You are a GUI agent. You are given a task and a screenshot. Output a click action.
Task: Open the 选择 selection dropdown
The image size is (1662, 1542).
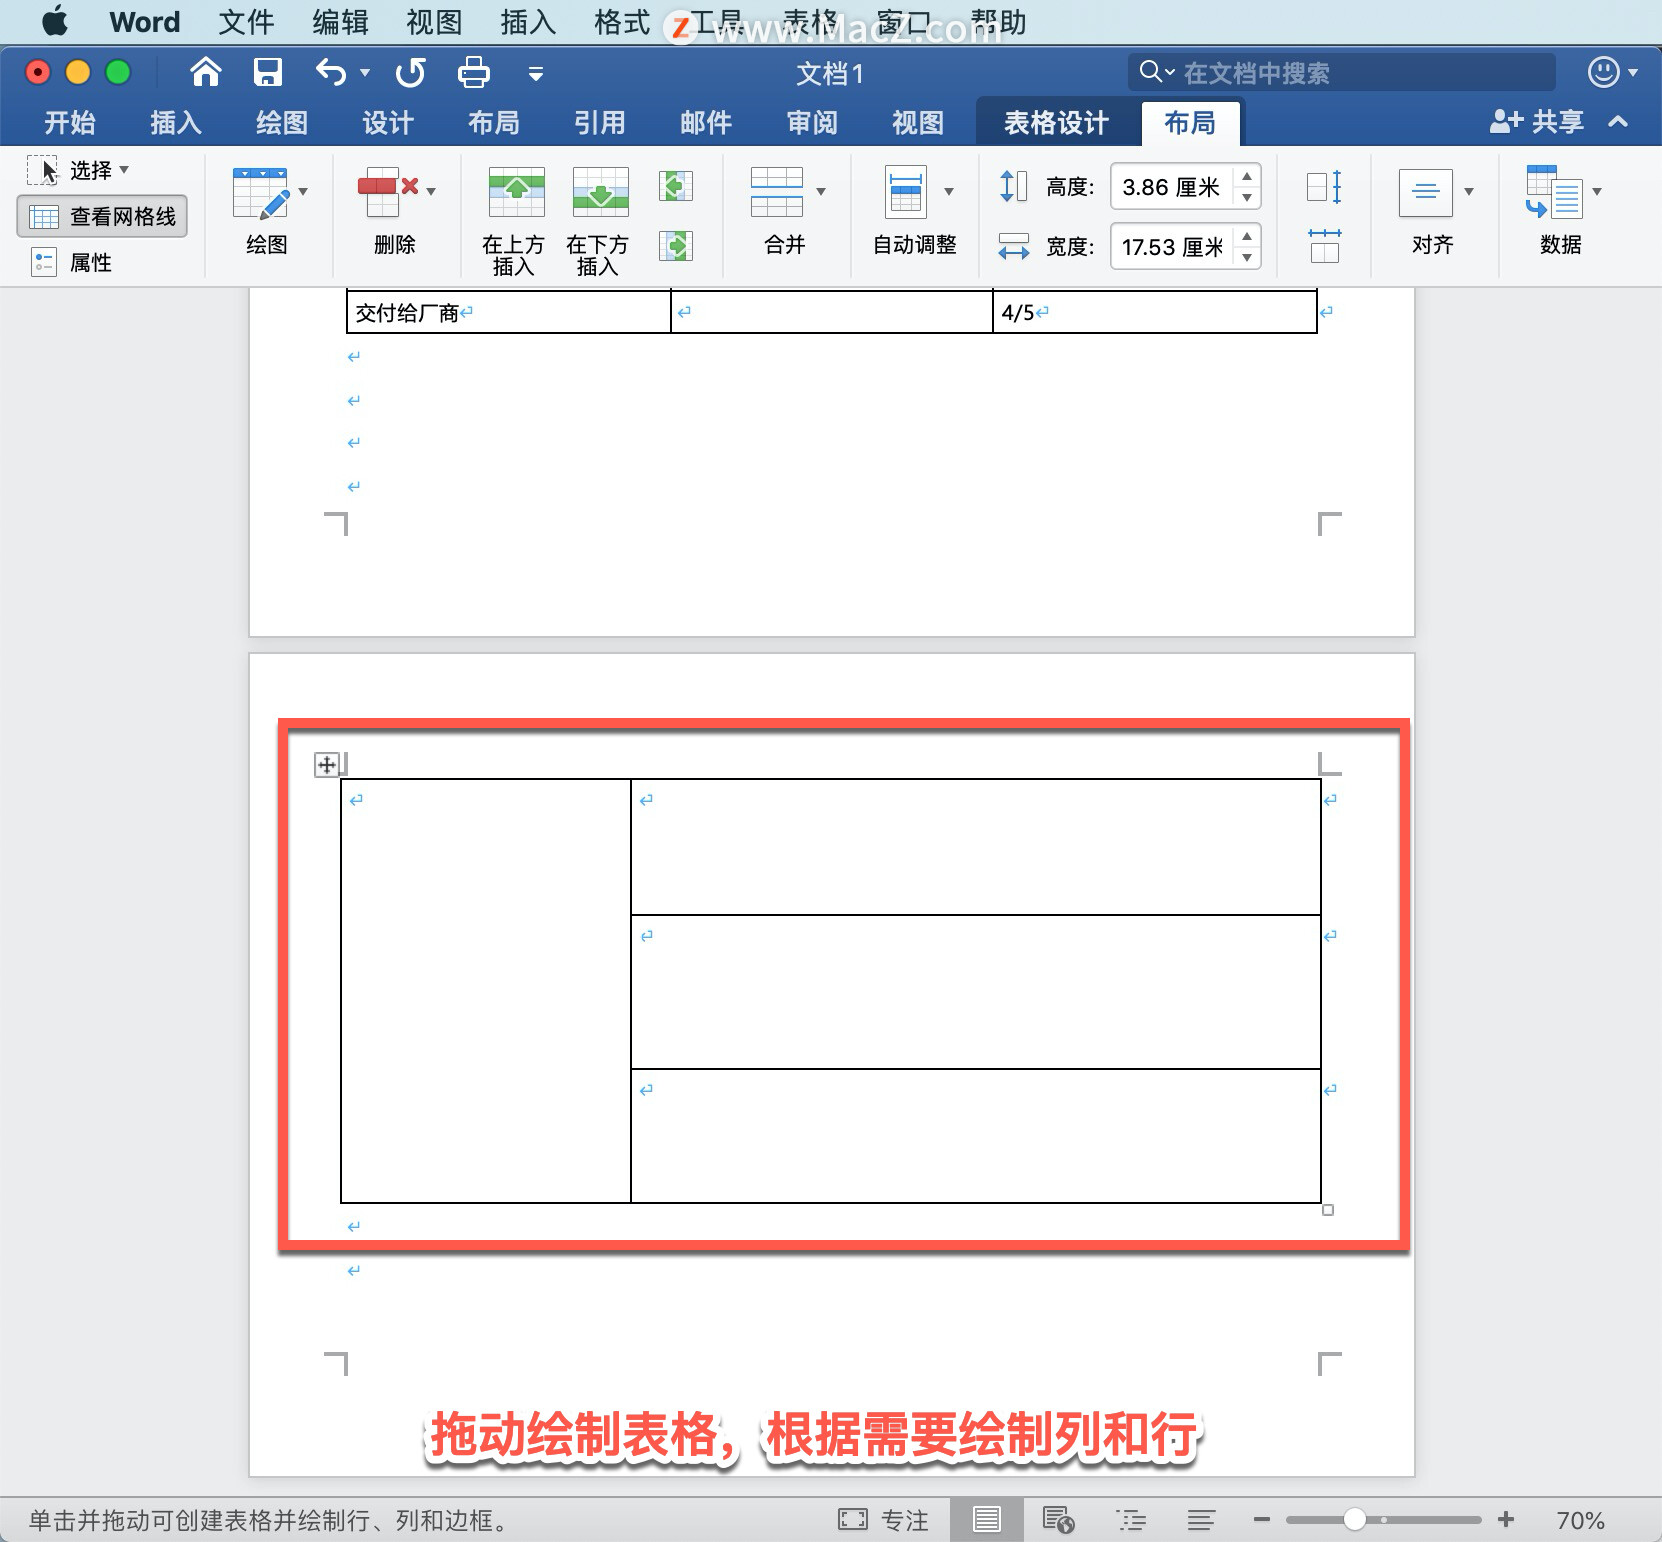pos(95,169)
